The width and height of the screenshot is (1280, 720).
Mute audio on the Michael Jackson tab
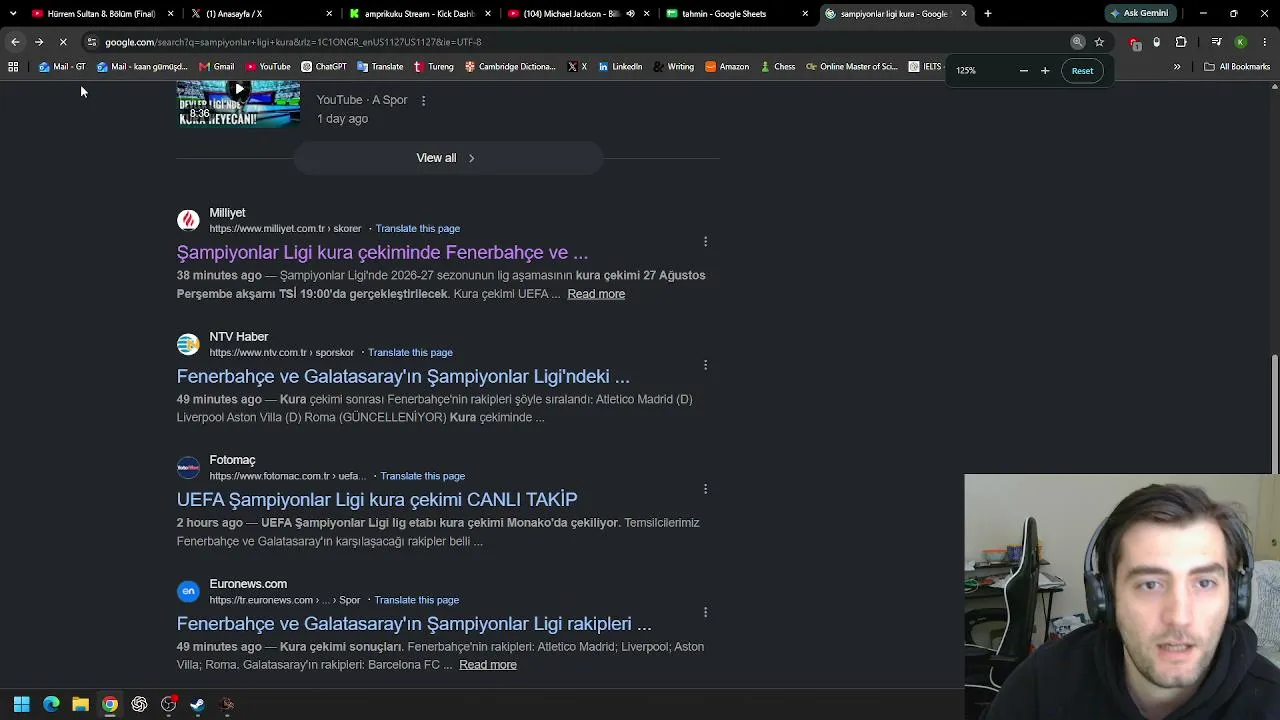pos(631,14)
